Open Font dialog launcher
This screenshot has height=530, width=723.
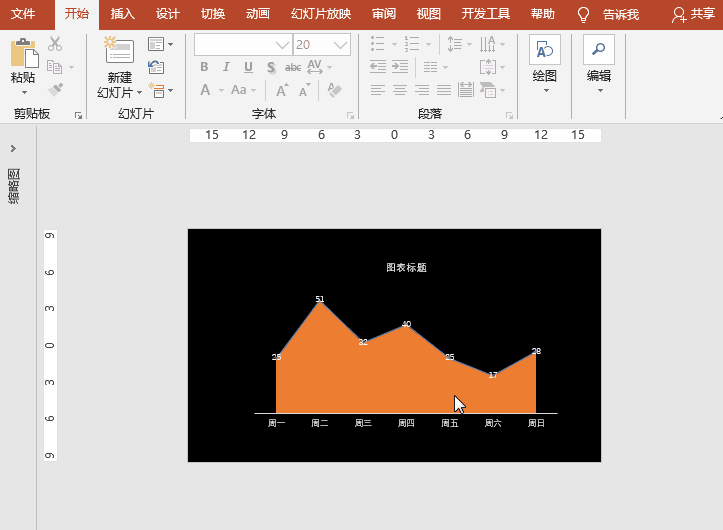(x=350, y=115)
